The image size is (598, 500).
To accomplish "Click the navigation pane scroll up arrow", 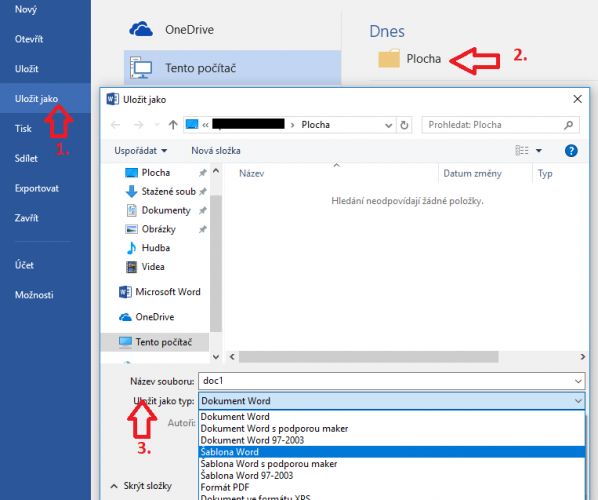I will 216,171.
